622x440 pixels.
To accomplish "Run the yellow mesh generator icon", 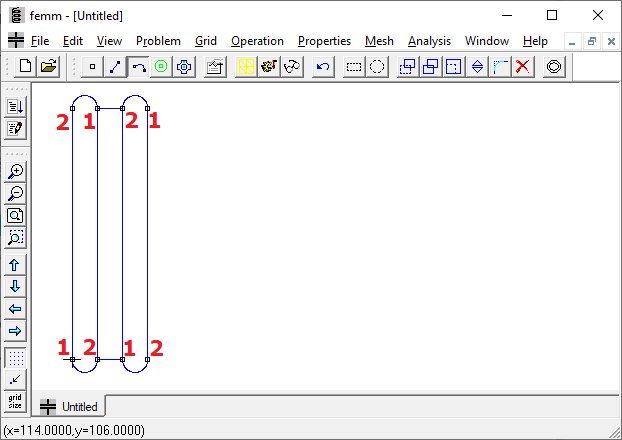I will coord(245,67).
